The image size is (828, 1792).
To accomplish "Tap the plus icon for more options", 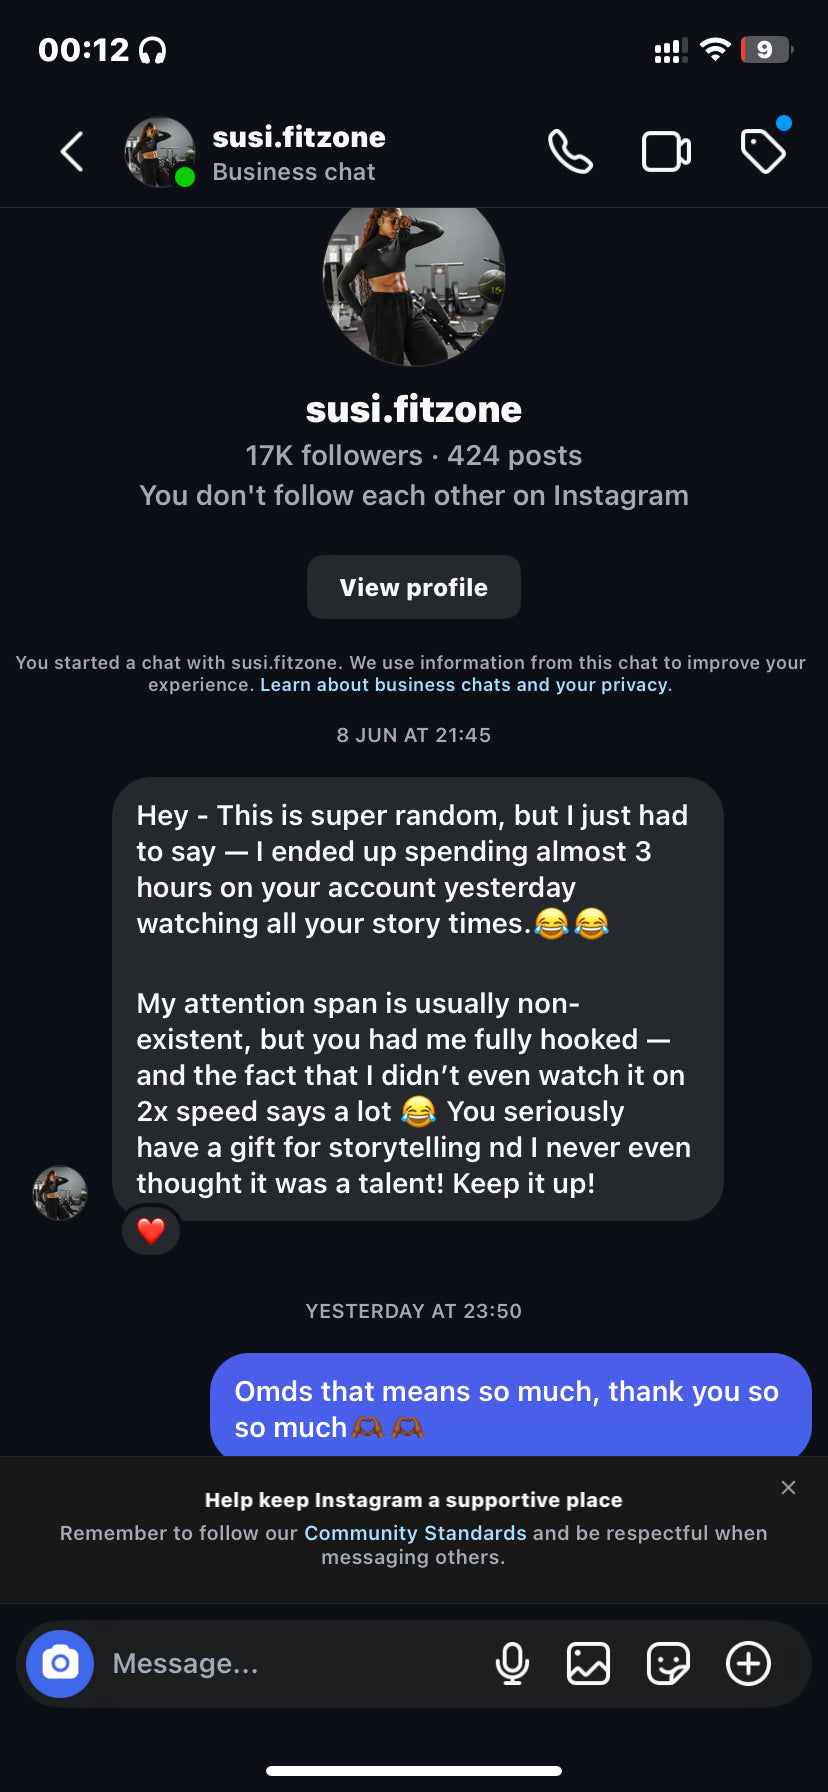I will pos(748,1664).
